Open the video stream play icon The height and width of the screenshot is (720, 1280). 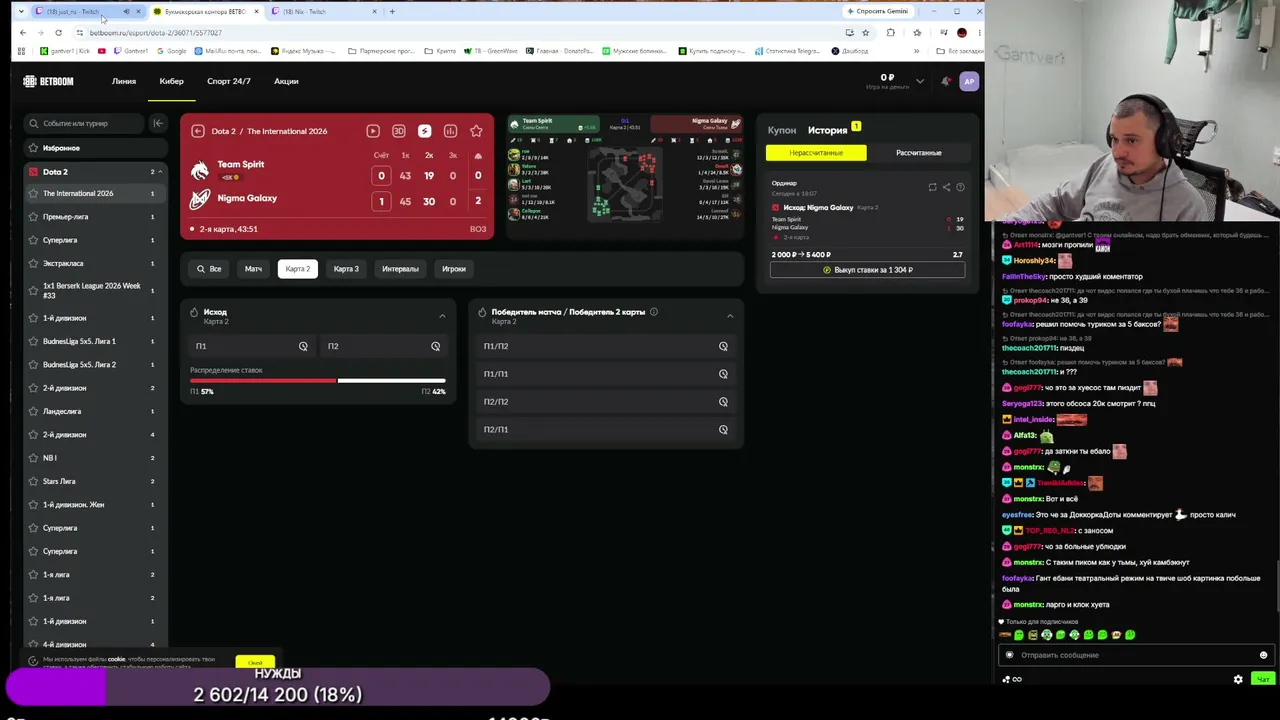373,131
